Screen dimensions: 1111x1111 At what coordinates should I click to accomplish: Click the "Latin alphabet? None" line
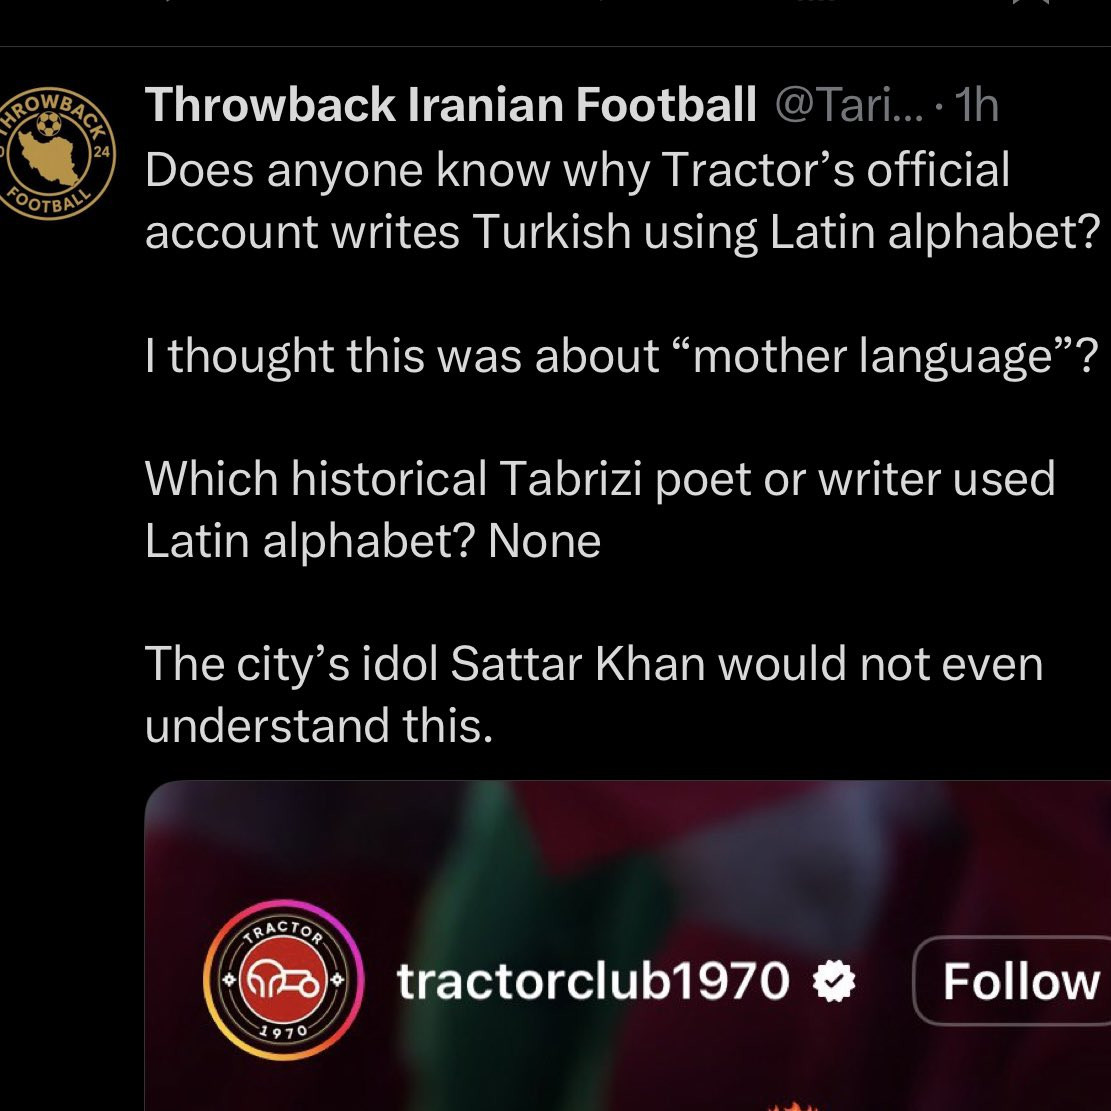[x=373, y=541]
